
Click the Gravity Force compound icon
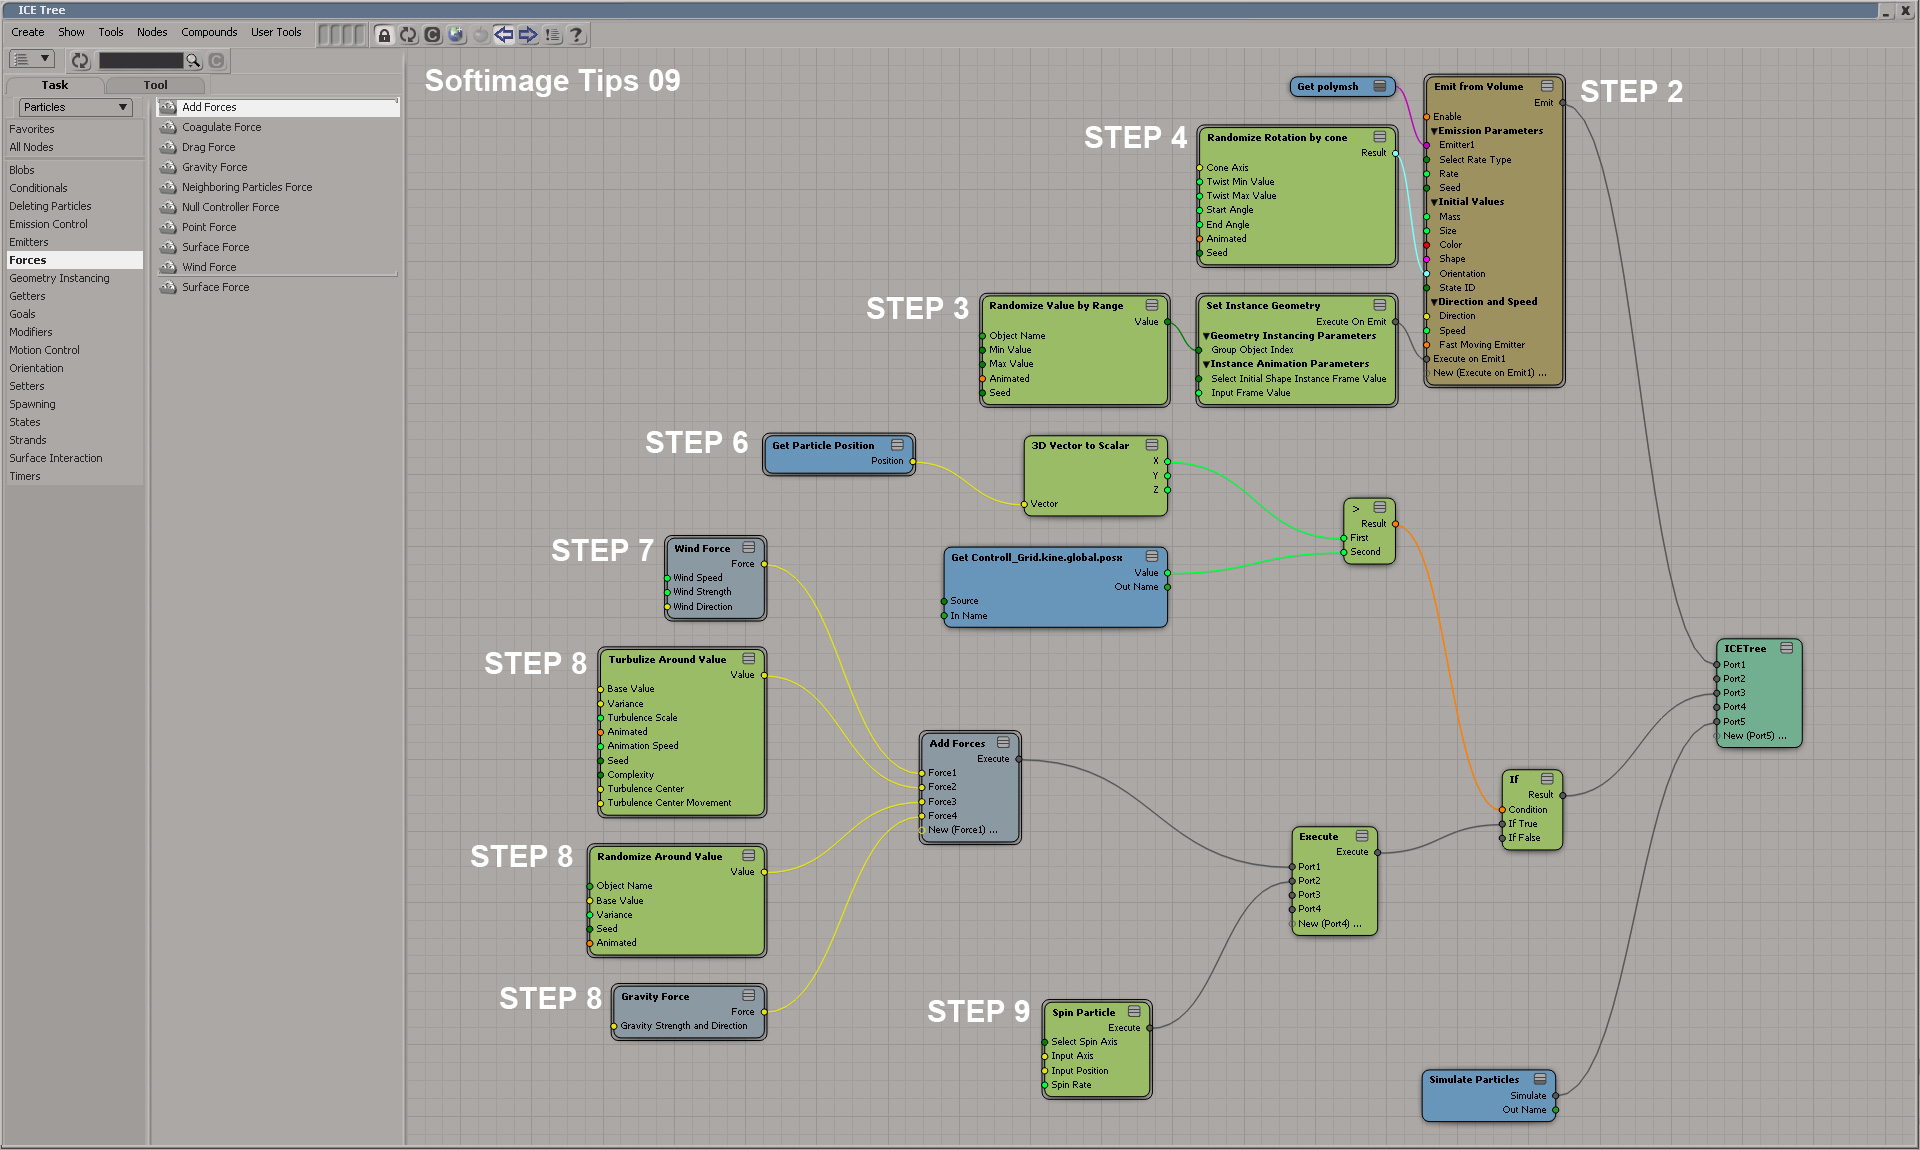tap(168, 167)
